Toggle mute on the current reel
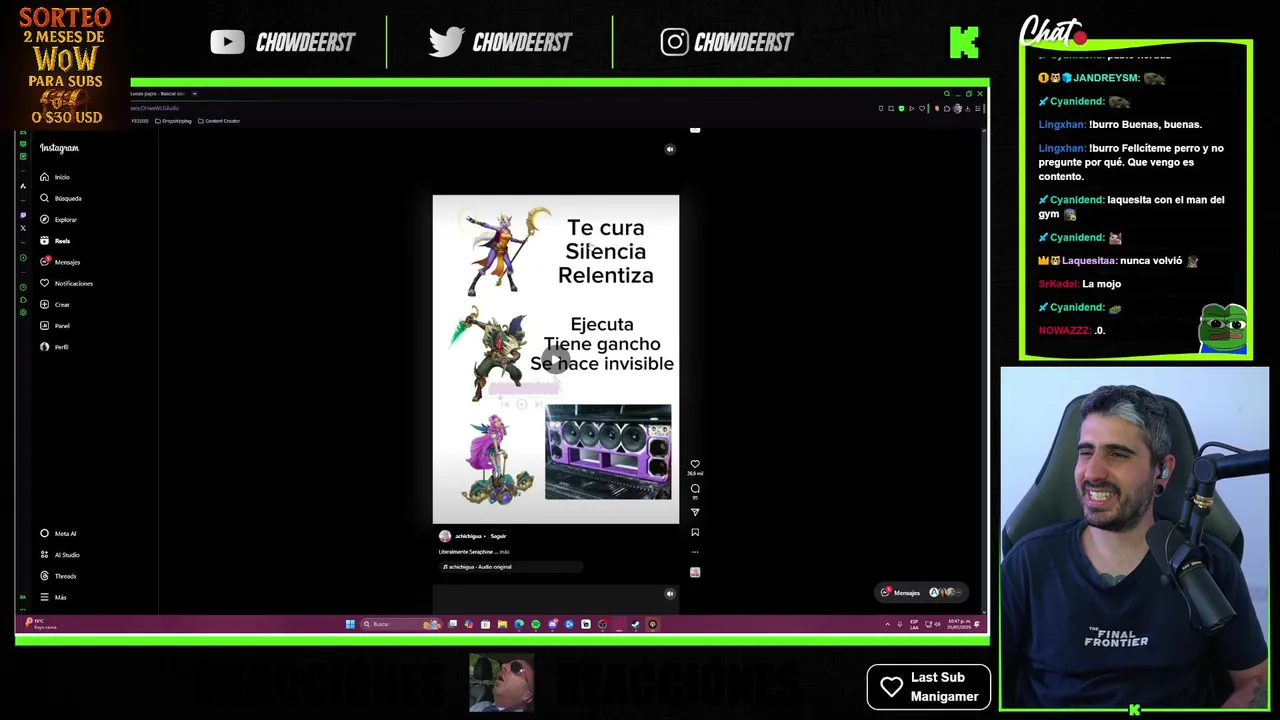 coord(670,149)
